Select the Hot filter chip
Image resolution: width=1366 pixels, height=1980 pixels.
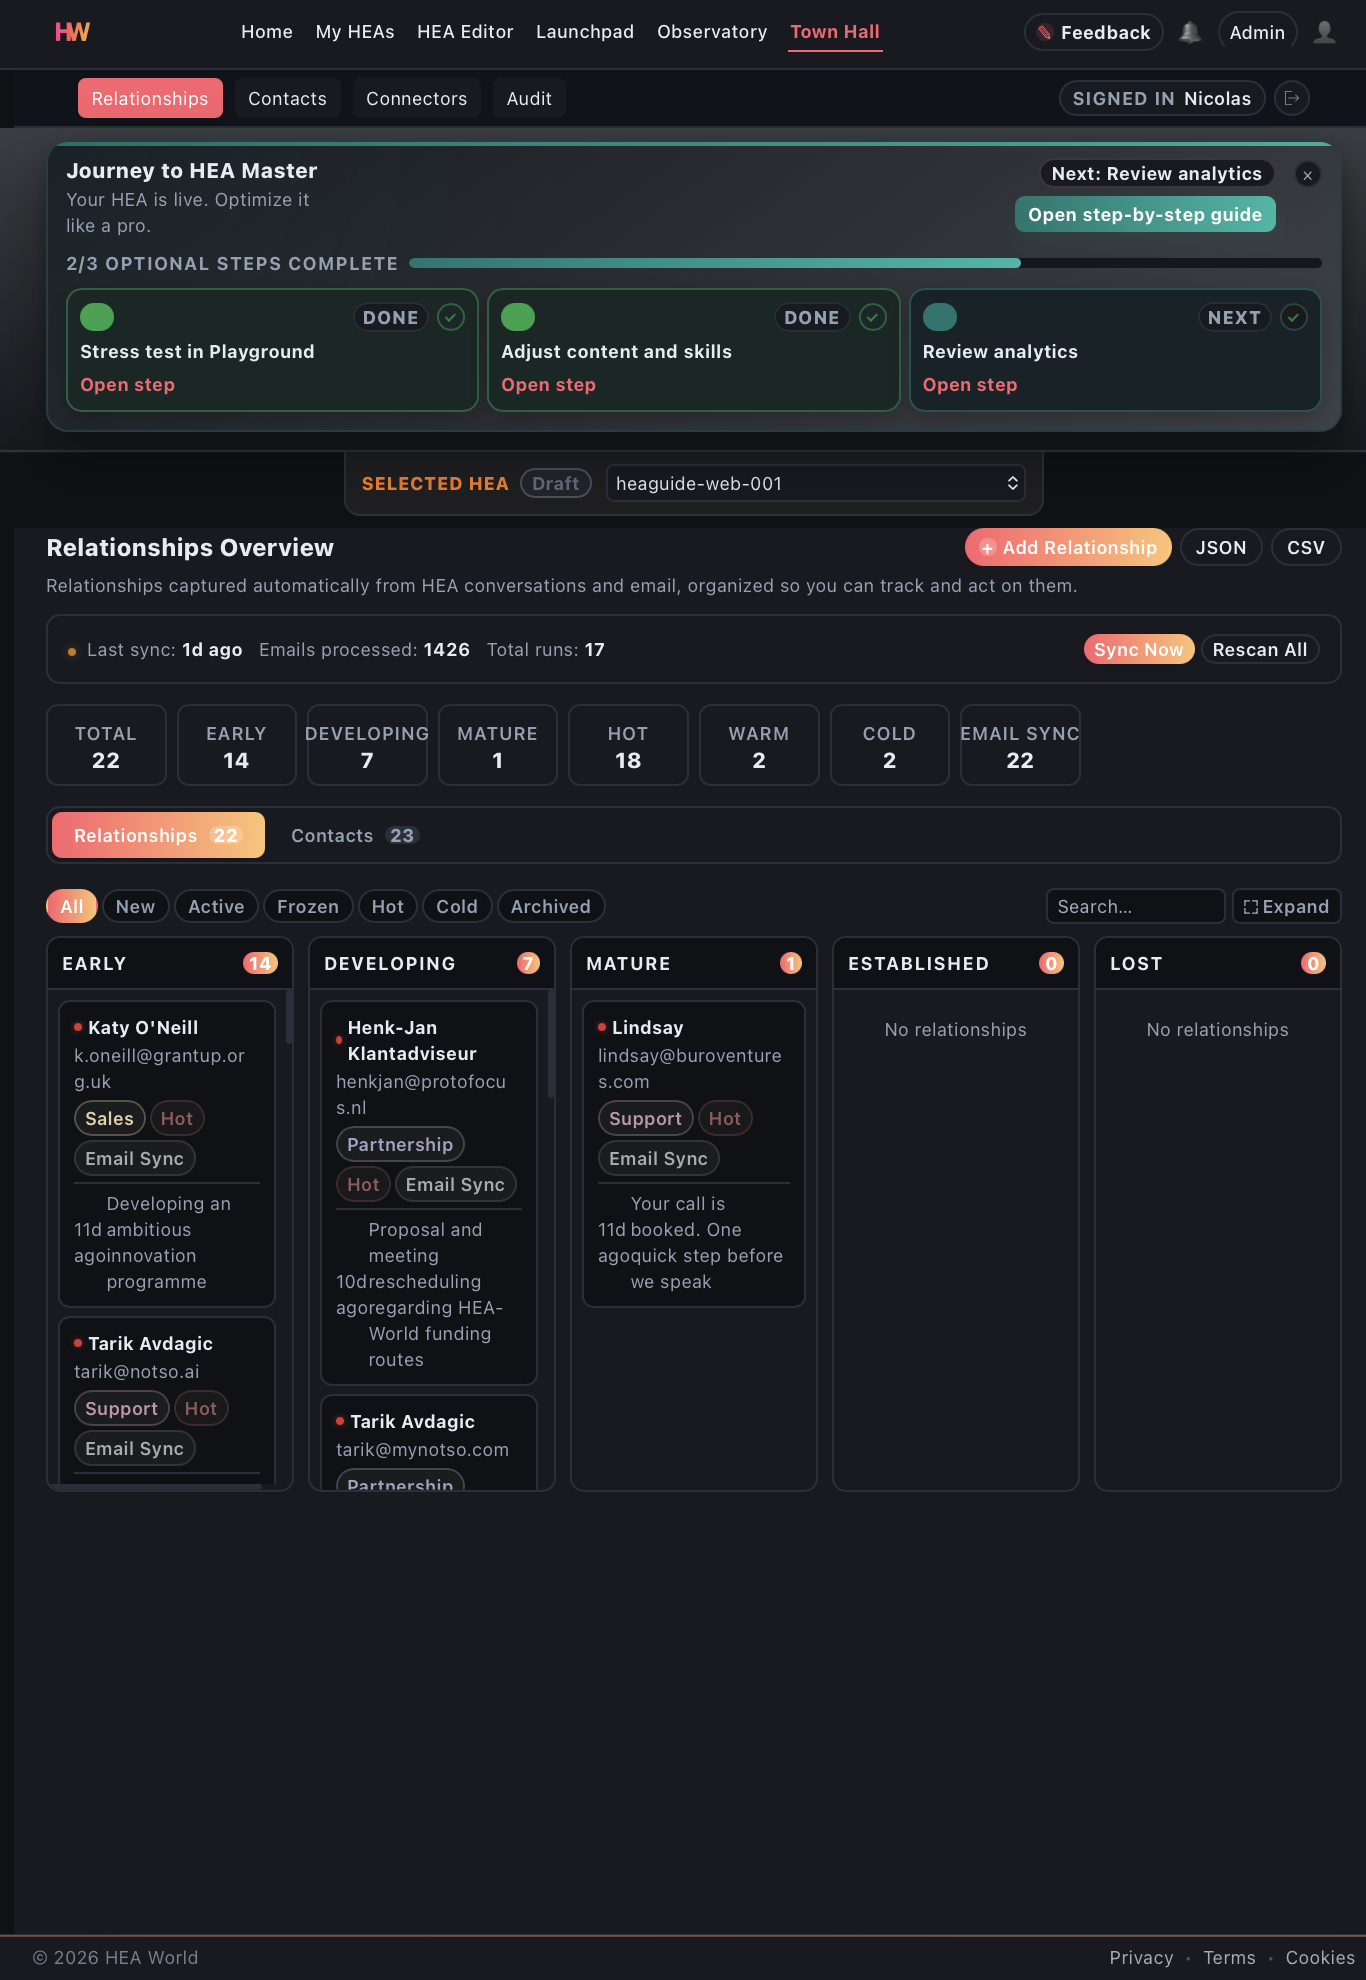[x=388, y=907]
